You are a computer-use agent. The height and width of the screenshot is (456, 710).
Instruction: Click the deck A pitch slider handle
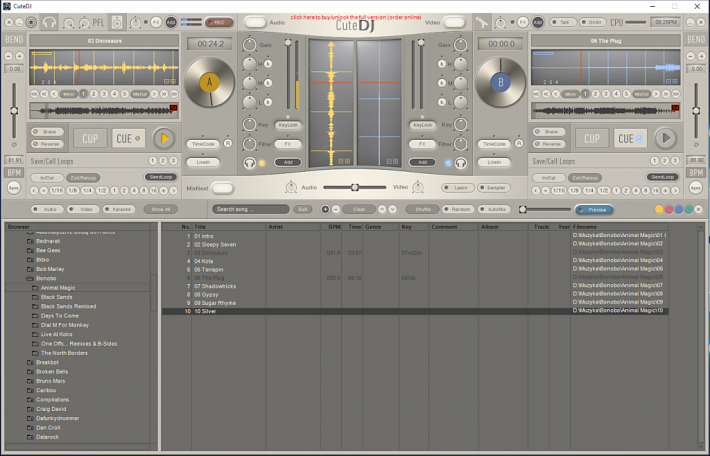(x=14, y=111)
